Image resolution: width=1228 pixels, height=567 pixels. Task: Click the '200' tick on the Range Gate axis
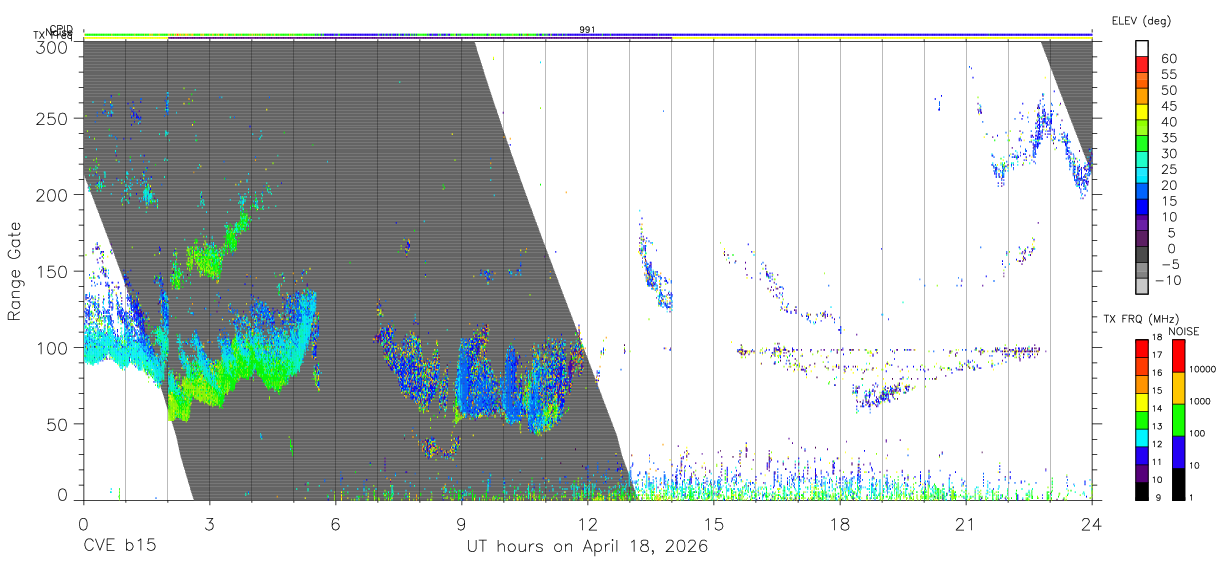tap(52, 195)
